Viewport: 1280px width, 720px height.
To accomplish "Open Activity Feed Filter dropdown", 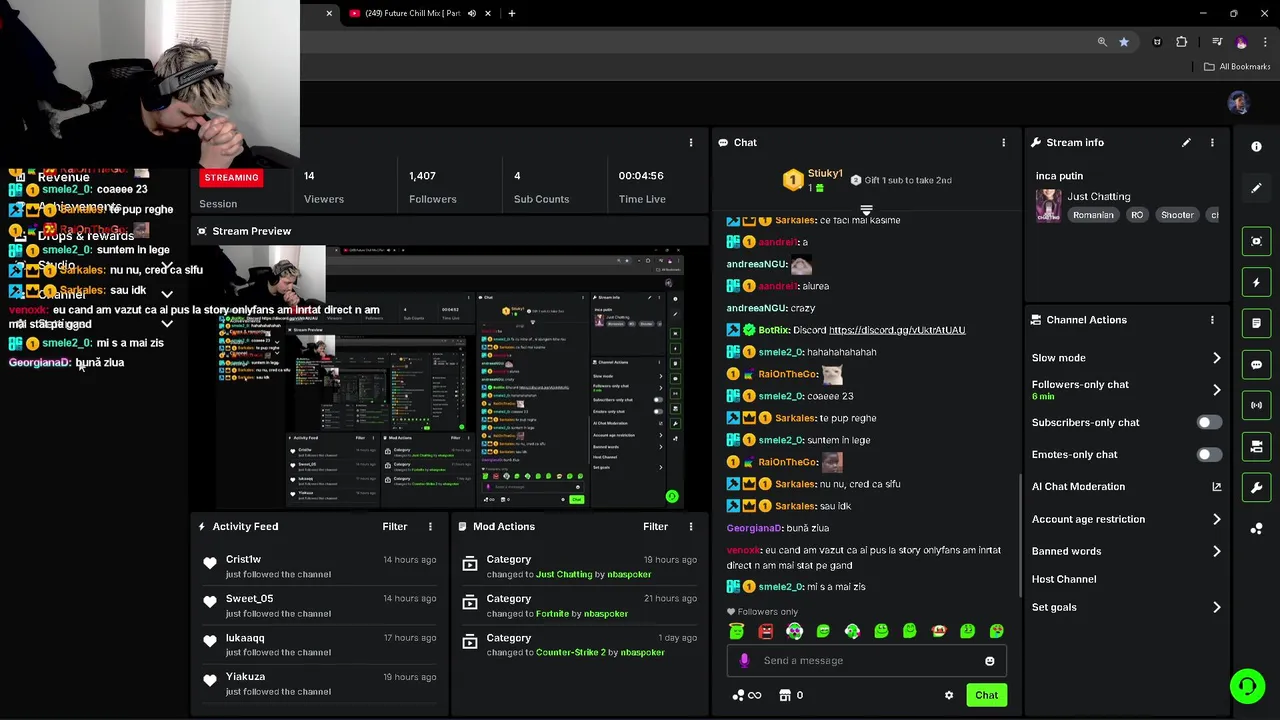I will click(x=395, y=526).
